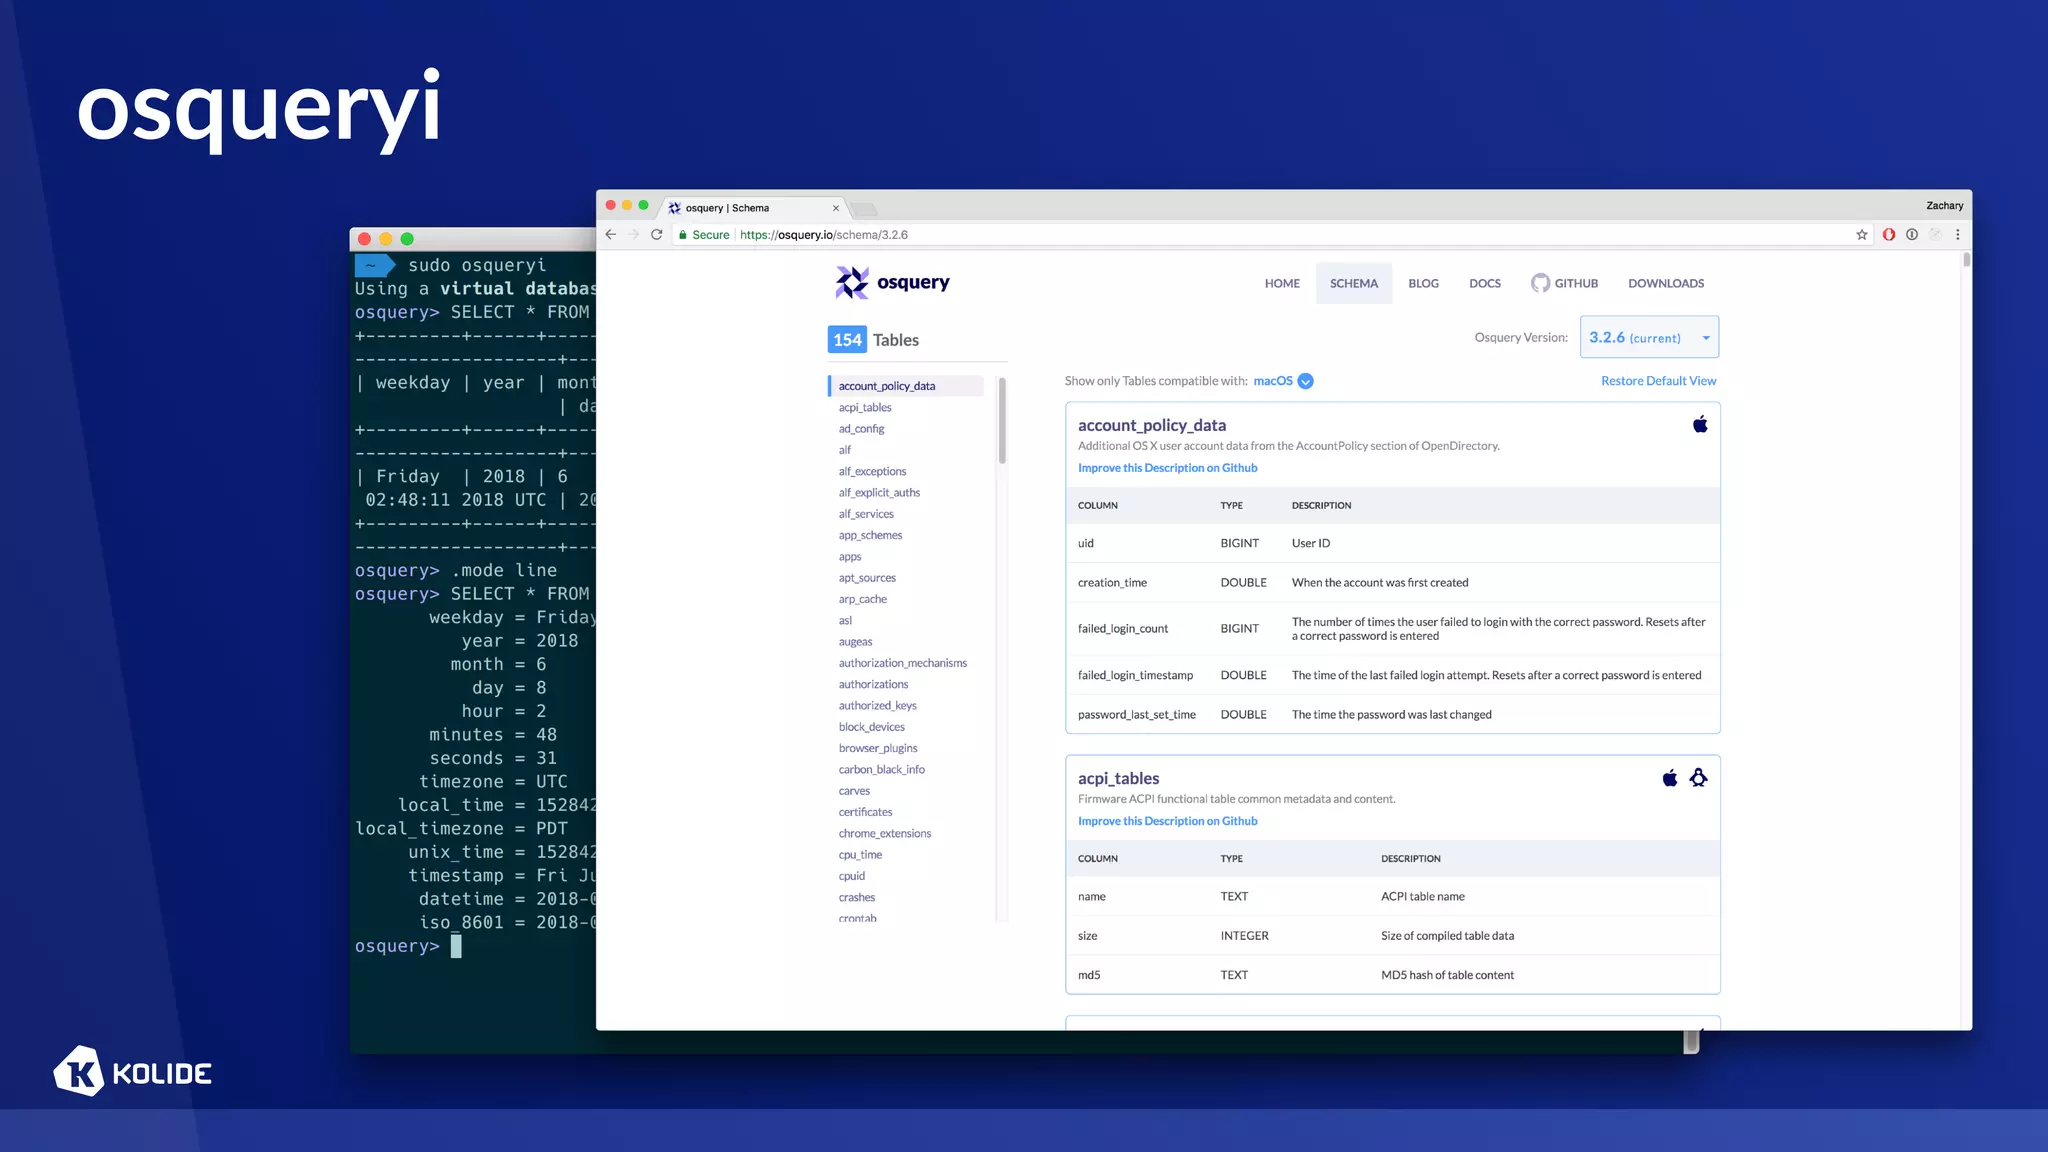Open the BLOG nav item
2048x1152 pixels.
1423,284
